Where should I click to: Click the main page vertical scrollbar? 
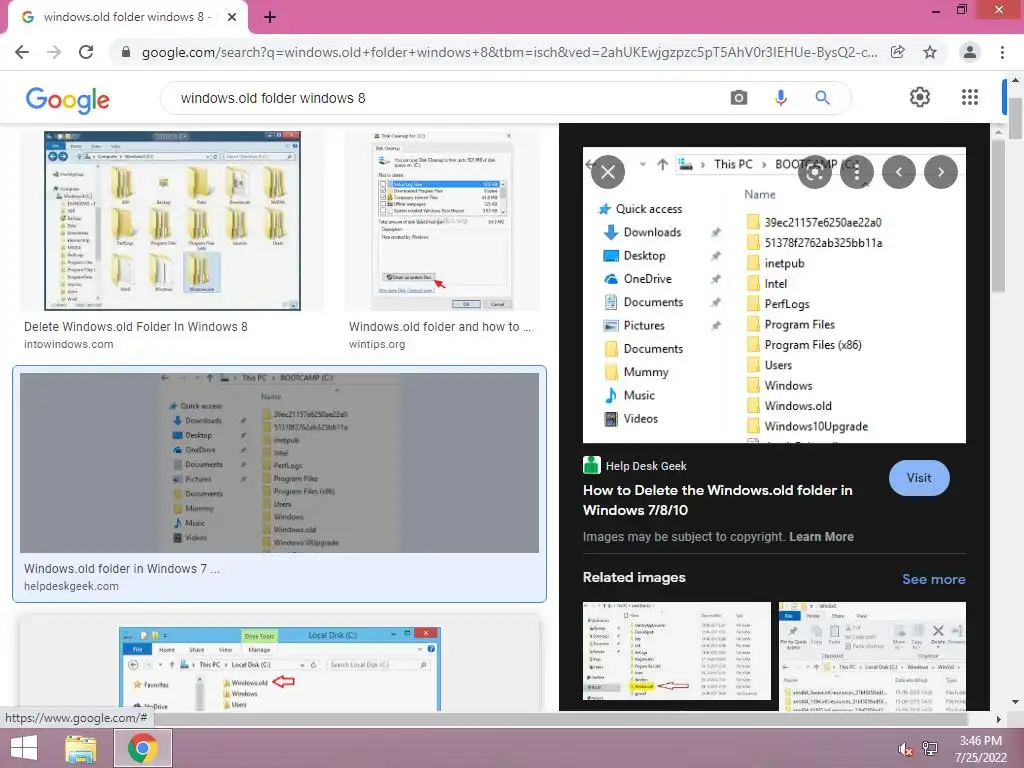point(1016,118)
